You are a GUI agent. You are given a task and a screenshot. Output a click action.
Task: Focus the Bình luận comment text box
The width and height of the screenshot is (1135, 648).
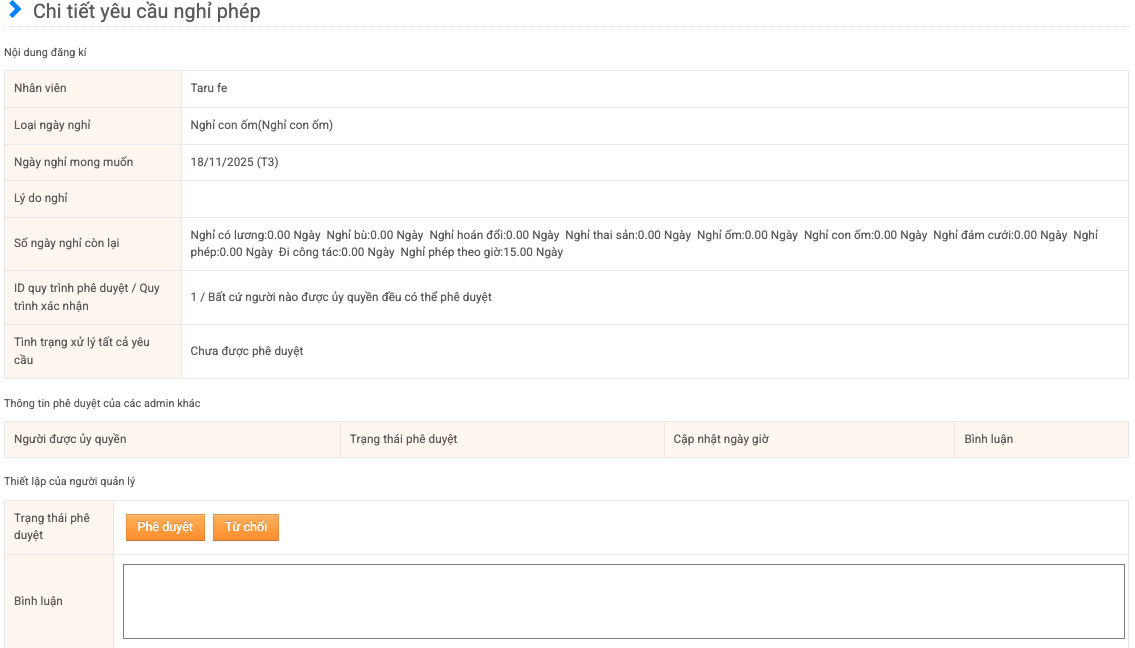pyautogui.click(x=623, y=601)
